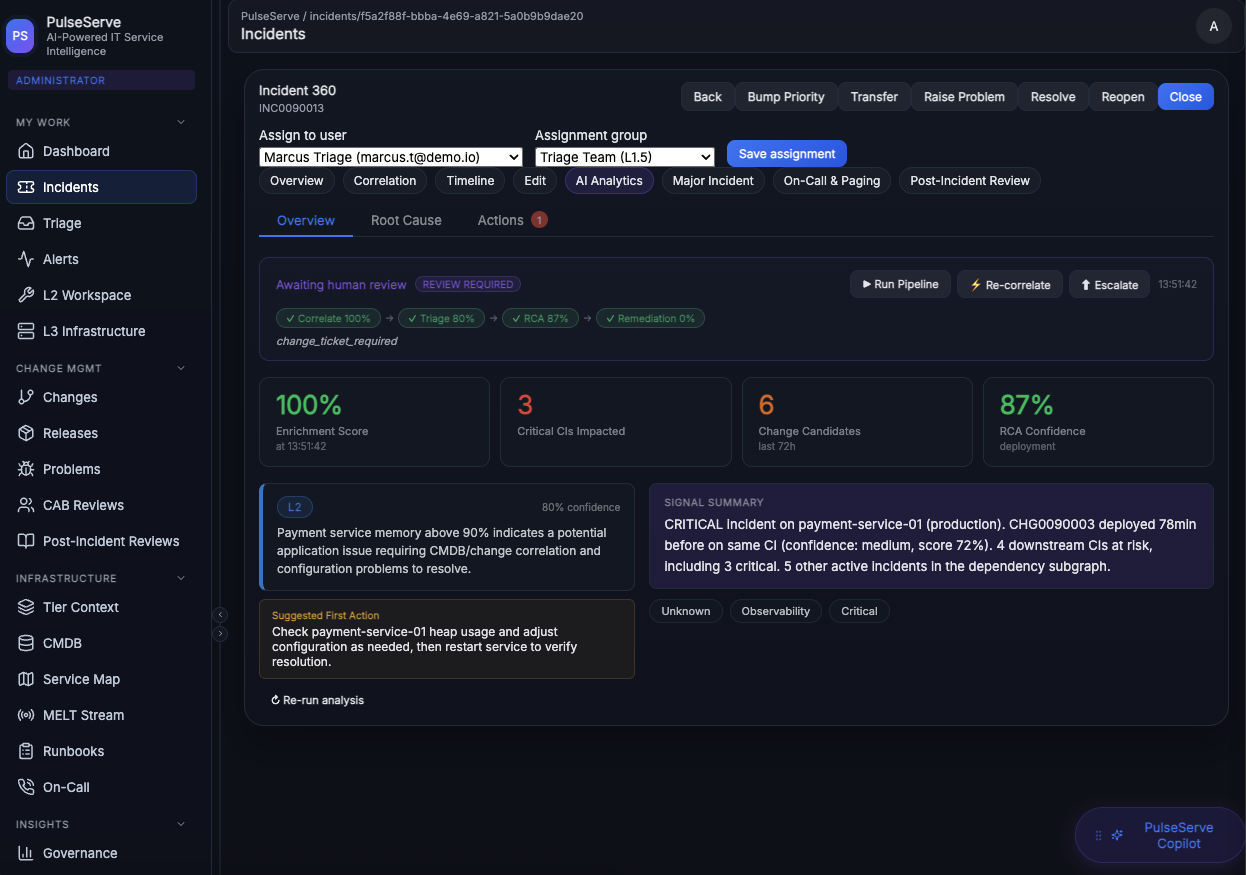The width and height of the screenshot is (1246, 875).
Task: Click the Back button
Action: [708, 97]
